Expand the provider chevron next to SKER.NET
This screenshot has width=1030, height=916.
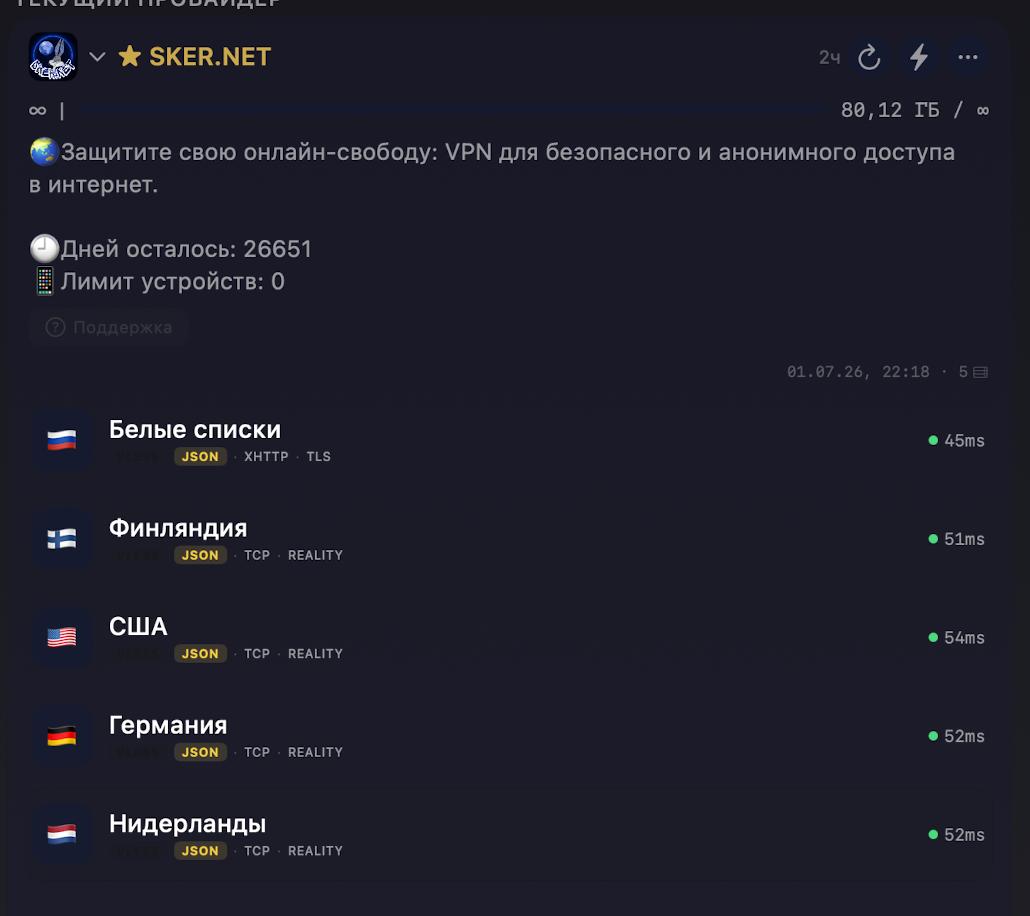click(97, 57)
